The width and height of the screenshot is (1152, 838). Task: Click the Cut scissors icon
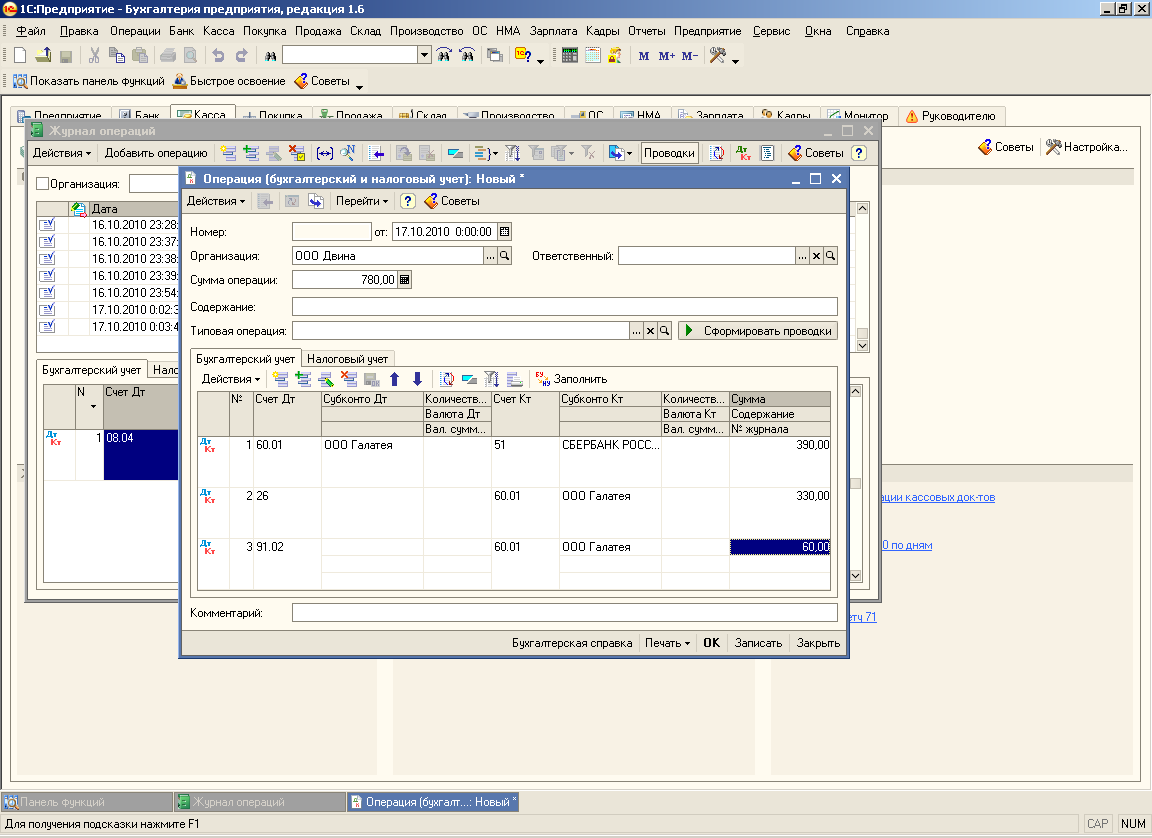[94, 55]
